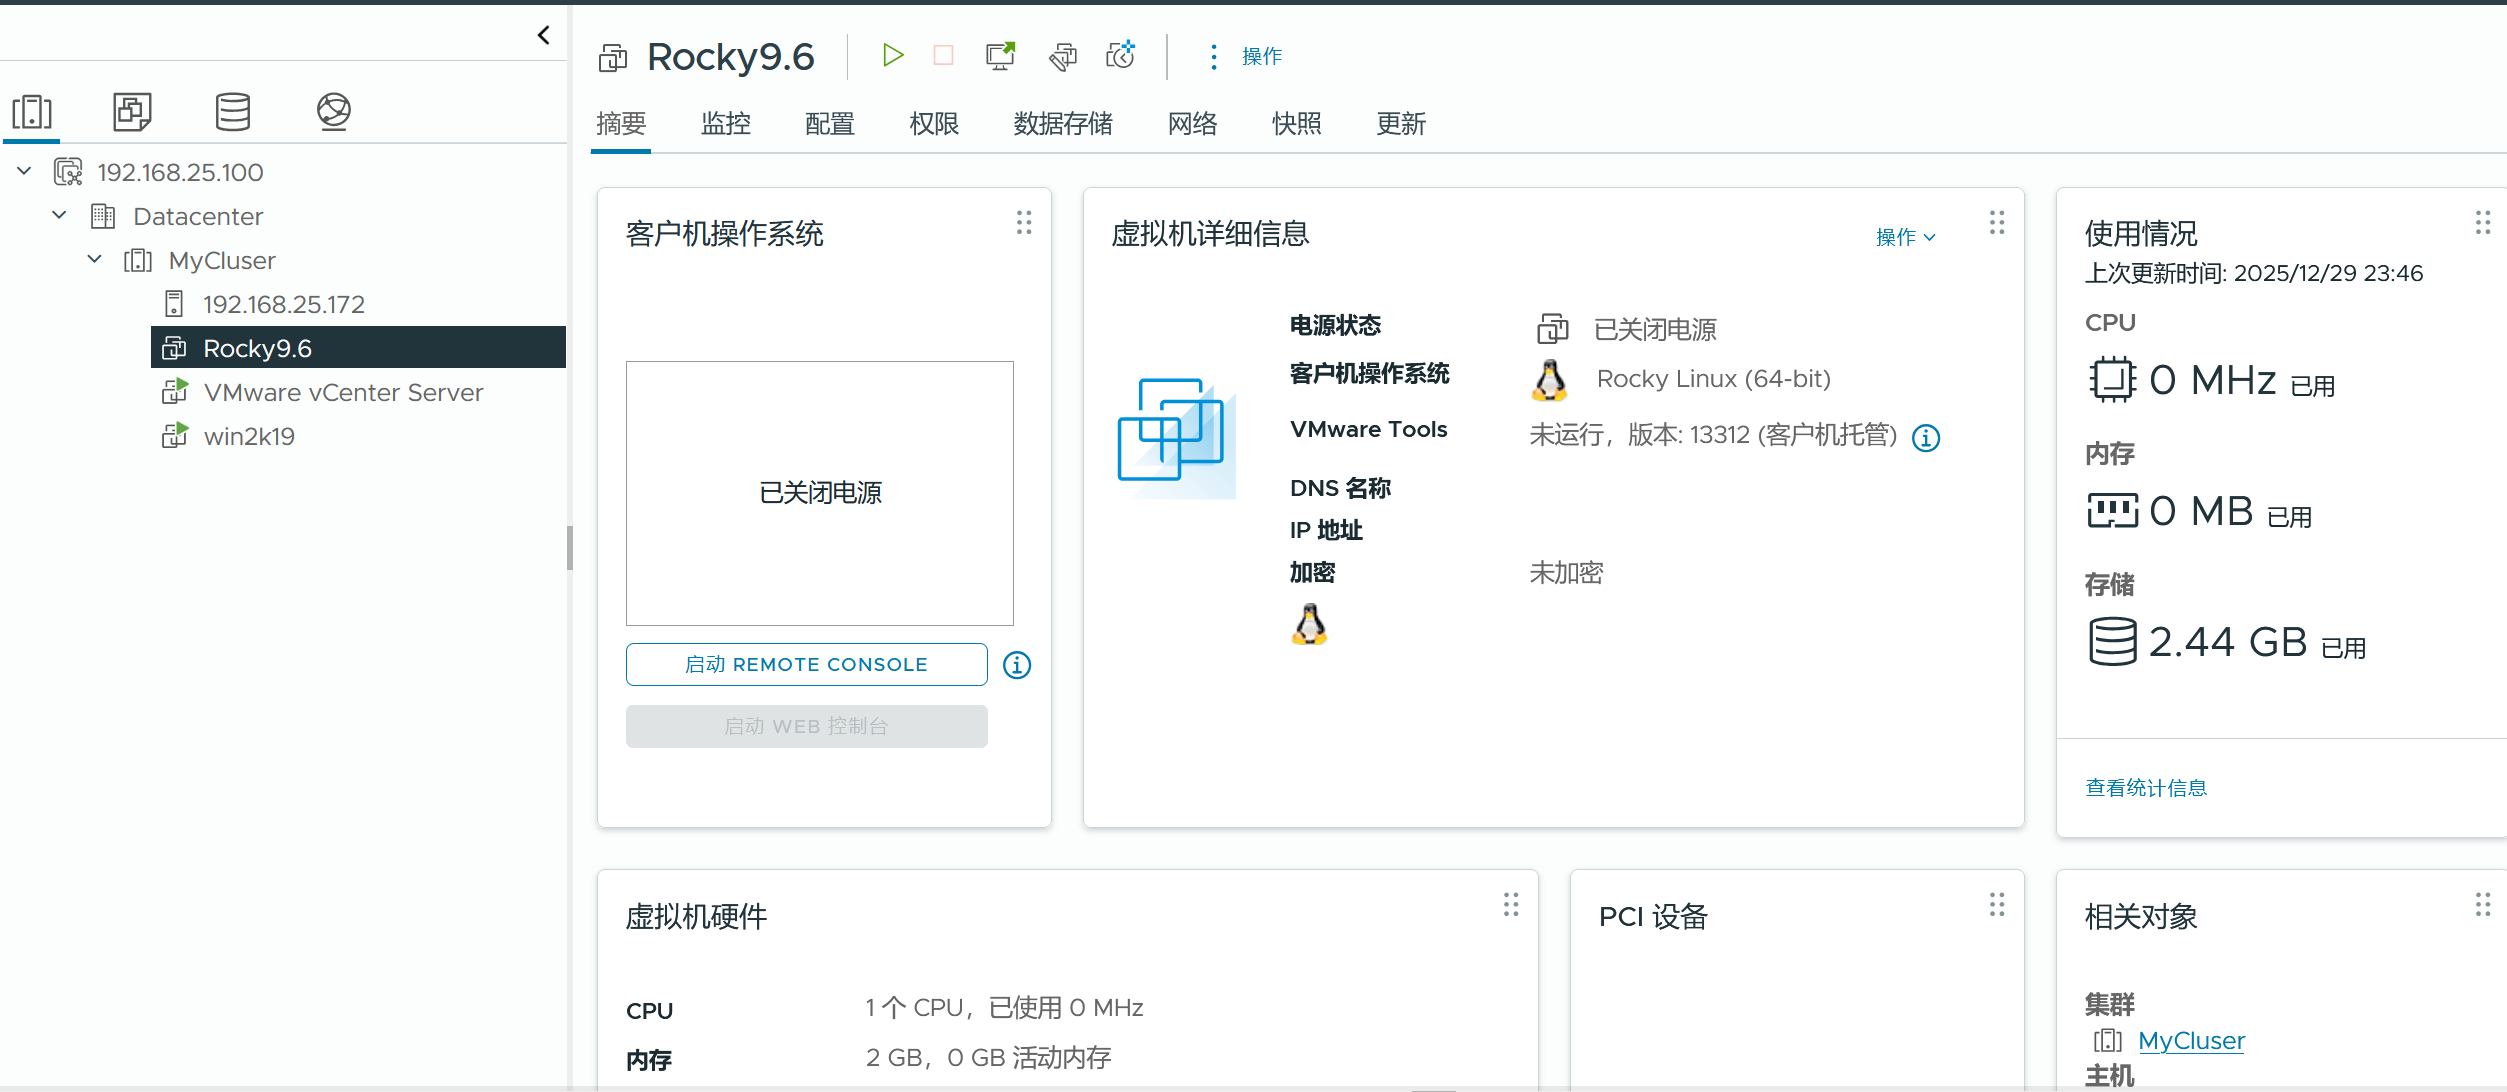Click info icon beside Remote Console button
Screen dimensions: 2507x1092
click(x=1017, y=665)
